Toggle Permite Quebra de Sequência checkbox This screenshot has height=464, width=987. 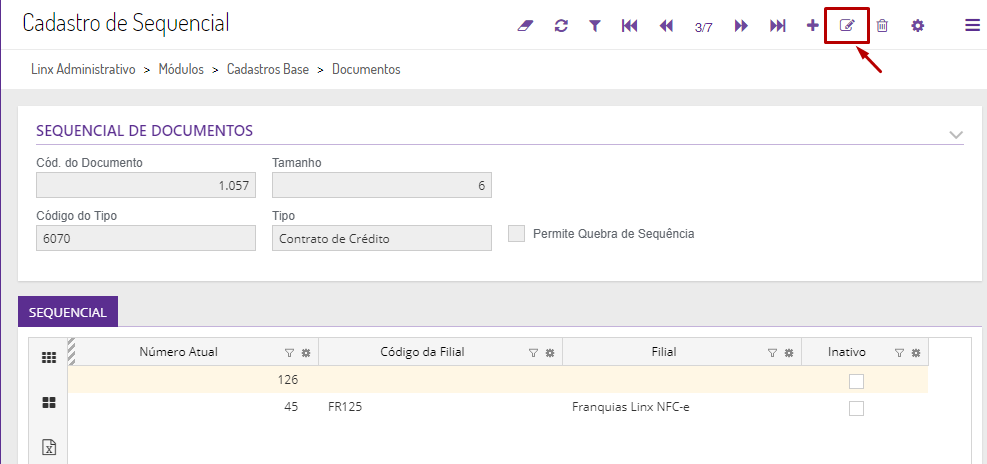tap(516, 234)
